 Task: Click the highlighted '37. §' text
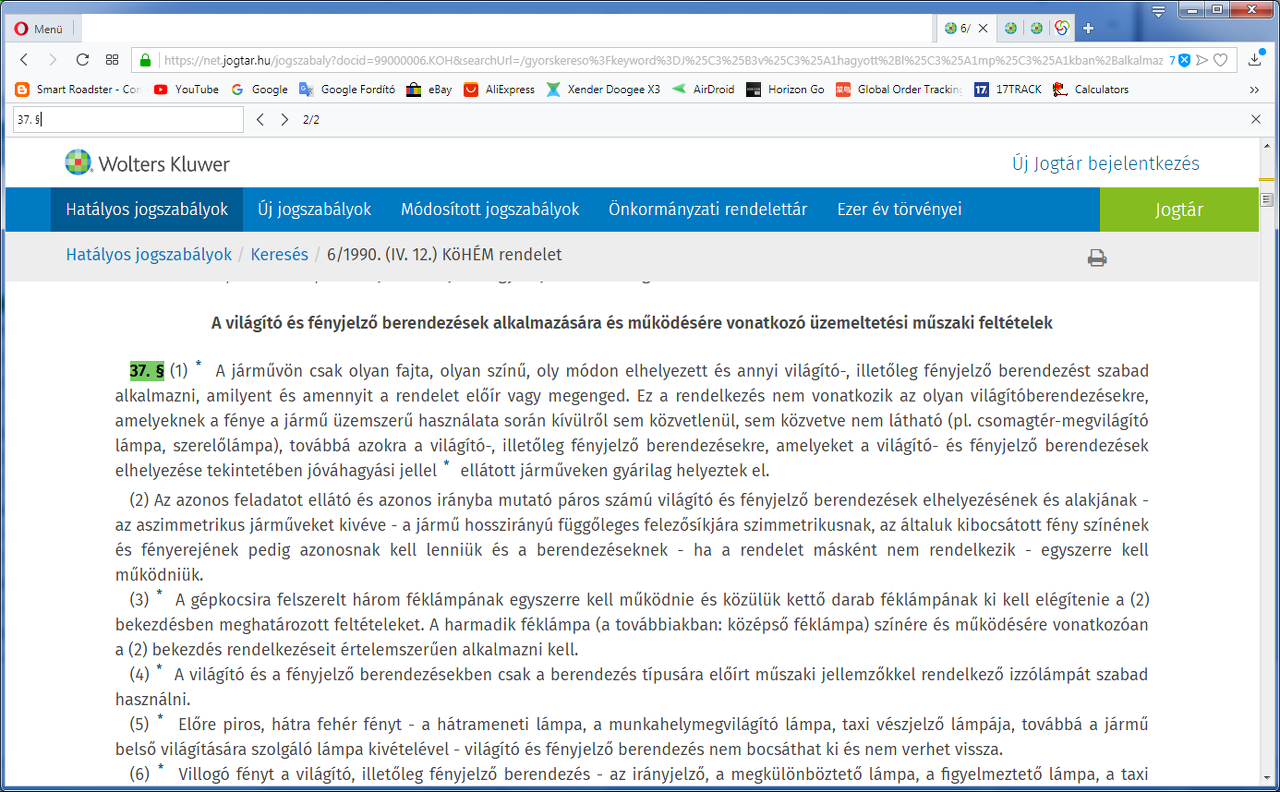[147, 370]
